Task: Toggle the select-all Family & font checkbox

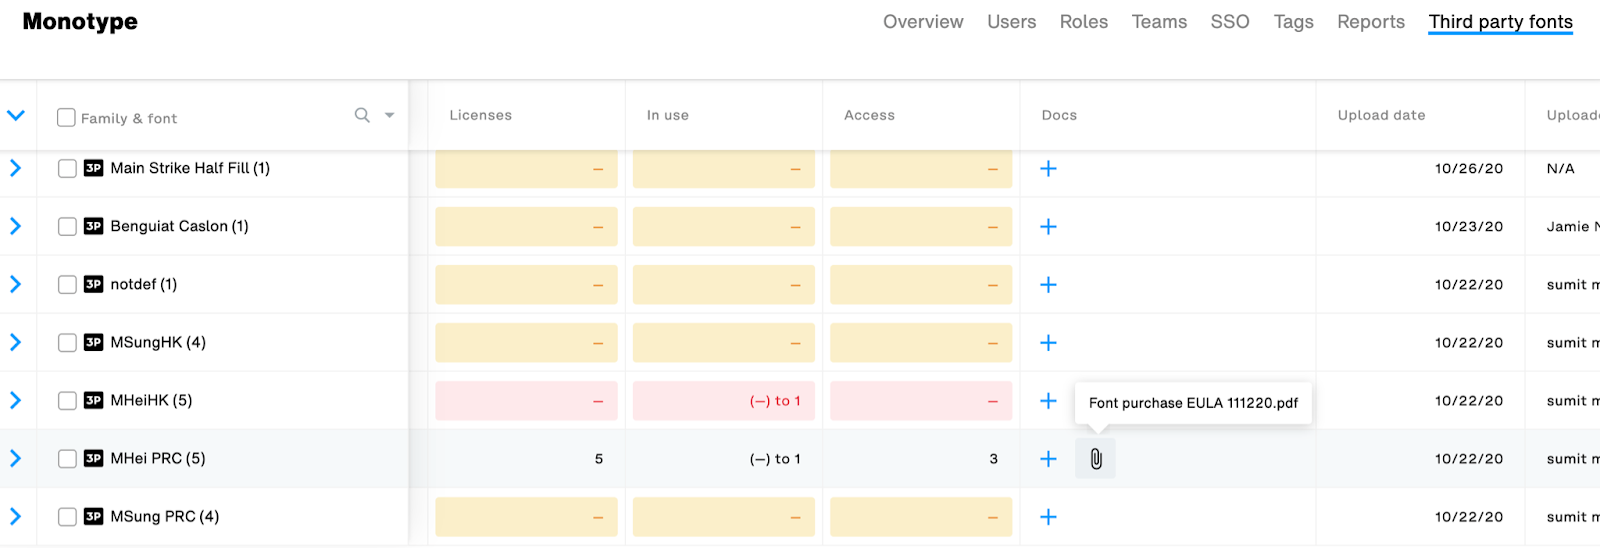Action: click(67, 117)
